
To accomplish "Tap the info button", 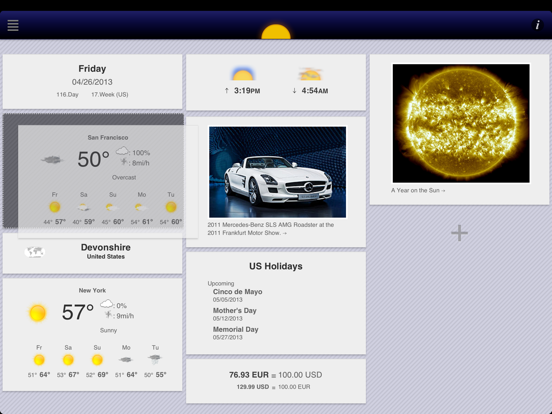I will (537, 25).
